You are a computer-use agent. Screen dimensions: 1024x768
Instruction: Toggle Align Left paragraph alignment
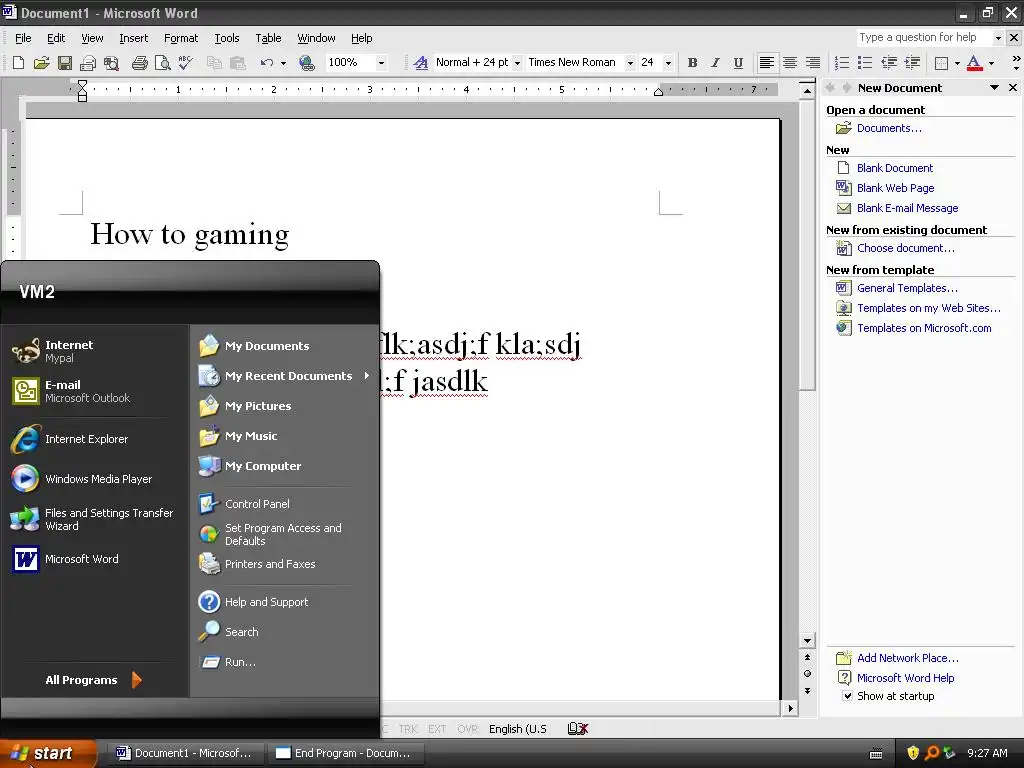767,63
